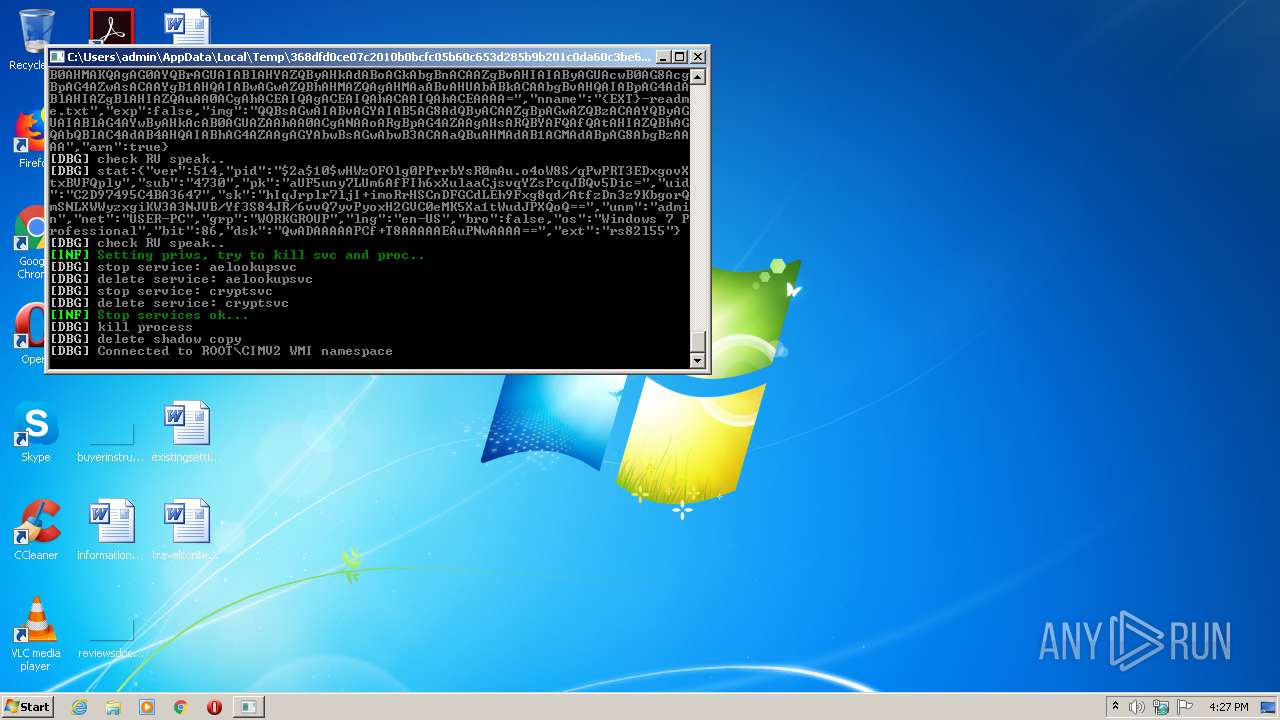
Task: Select the information... Word document
Action: click(x=111, y=530)
